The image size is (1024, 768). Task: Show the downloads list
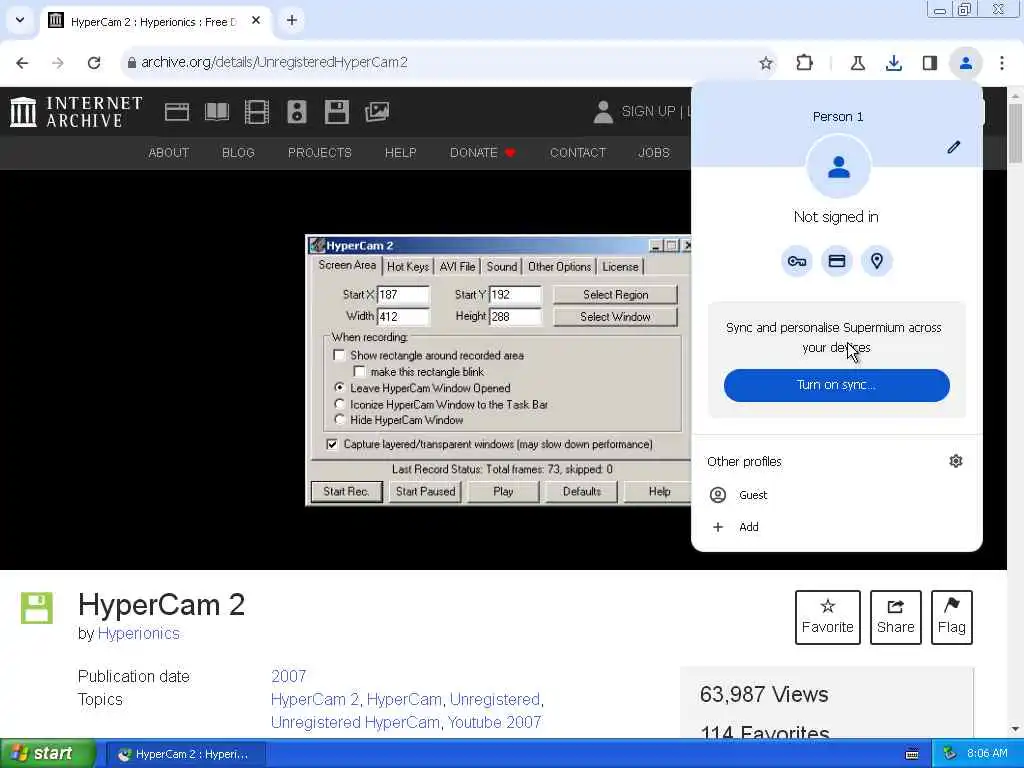tap(893, 63)
